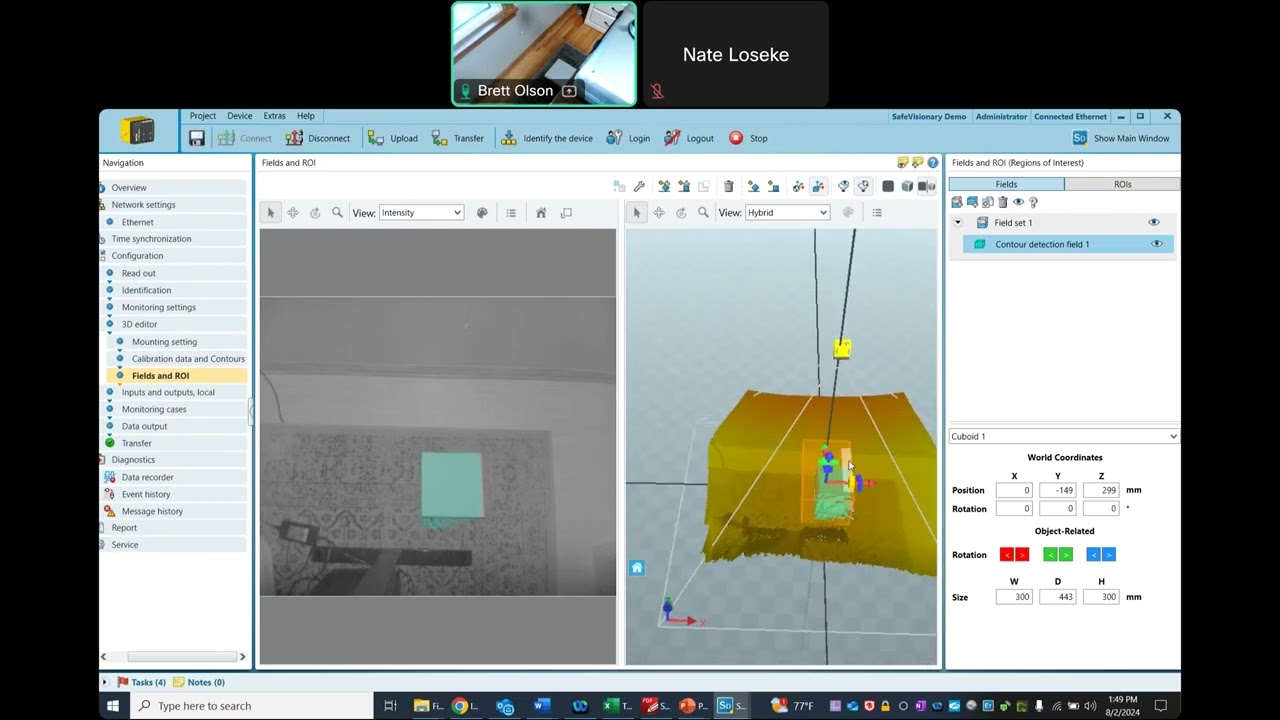Image resolution: width=1280 pixels, height=720 pixels.
Task: Open Mounting setting in the navigation
Action: (164, 342)
